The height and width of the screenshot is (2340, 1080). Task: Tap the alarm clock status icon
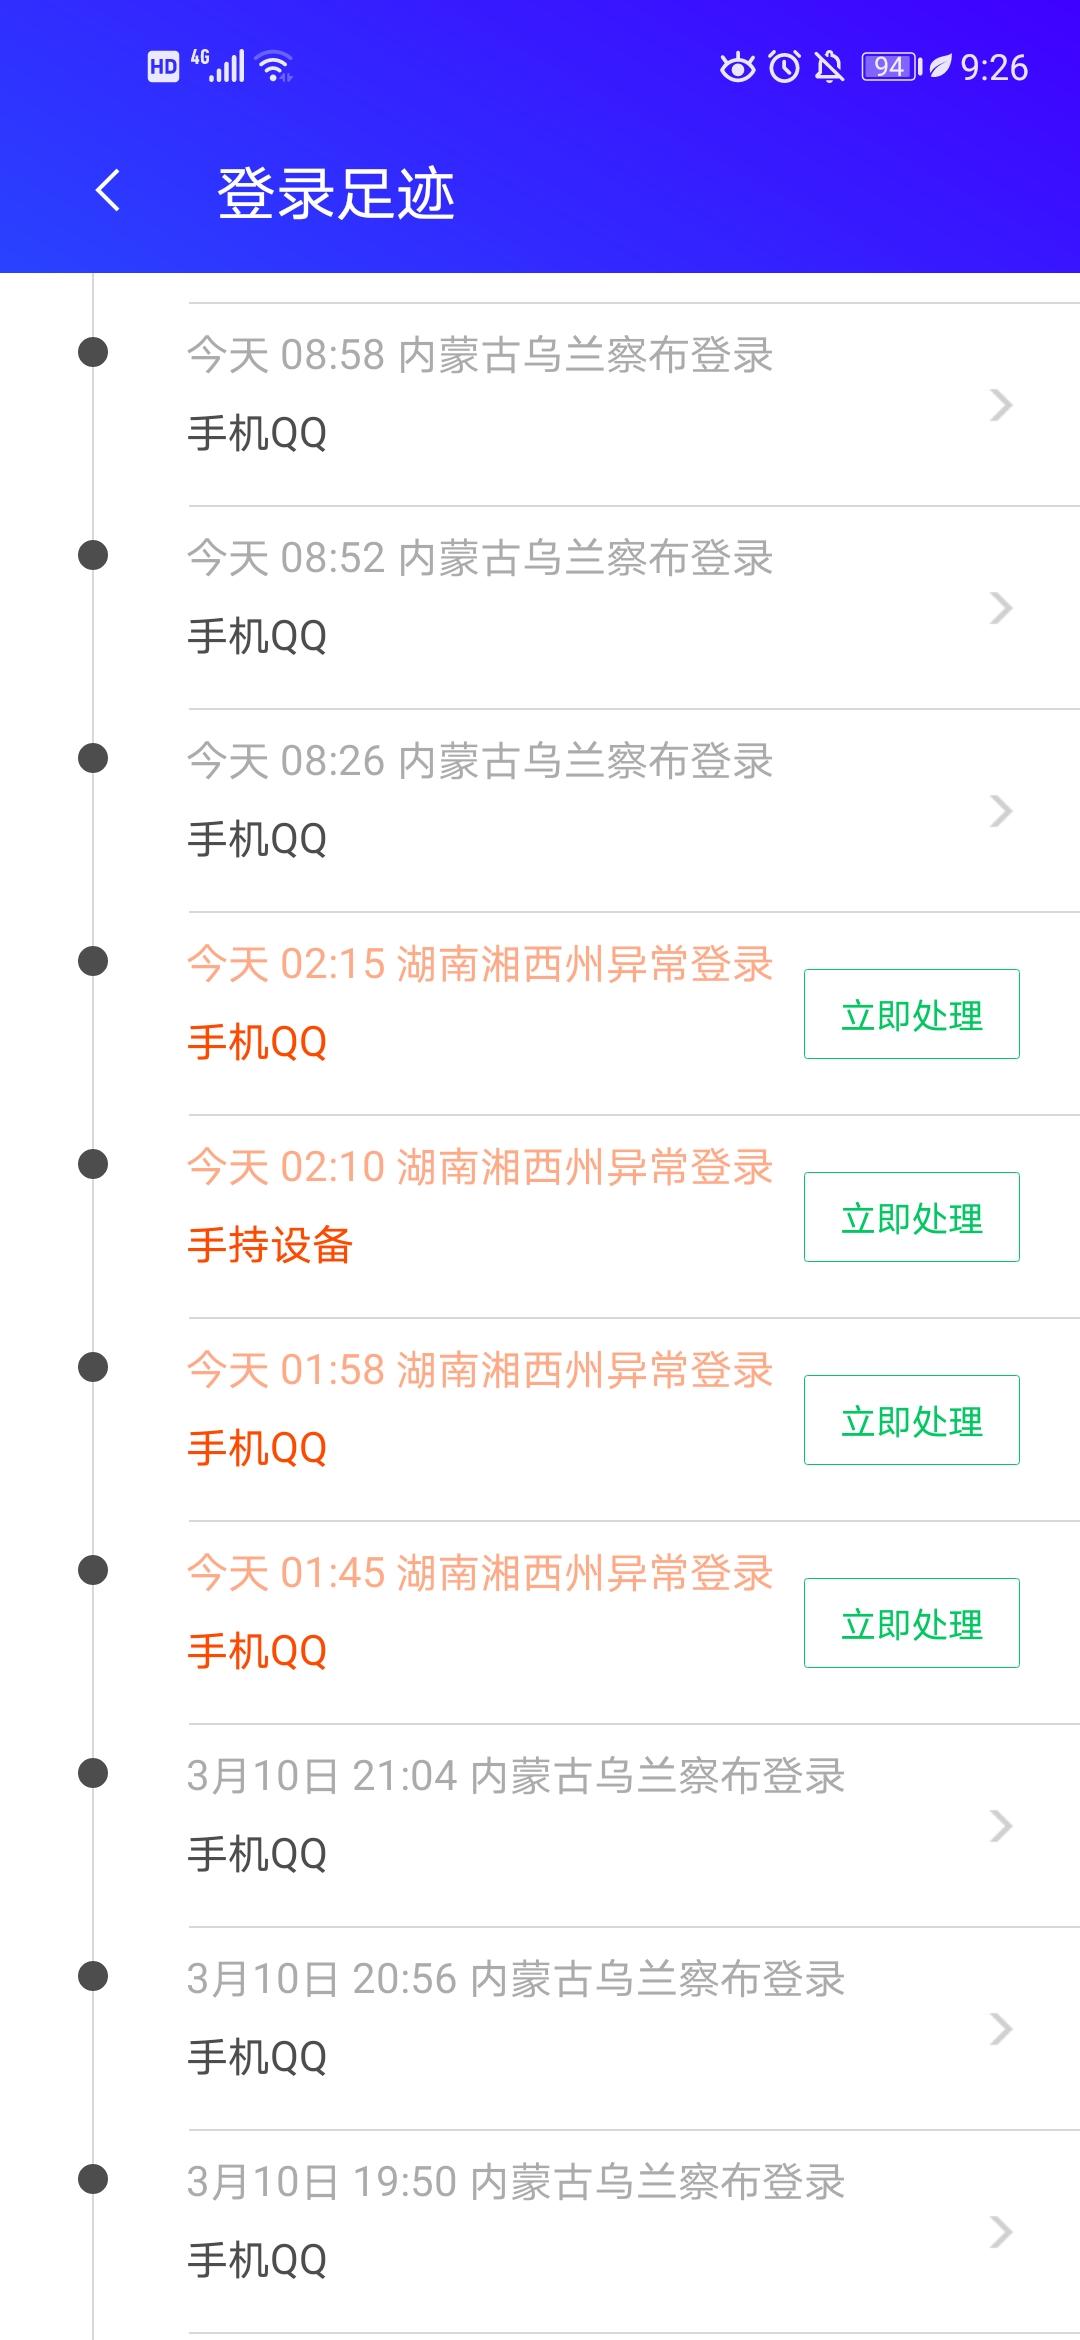pos(785,67)
